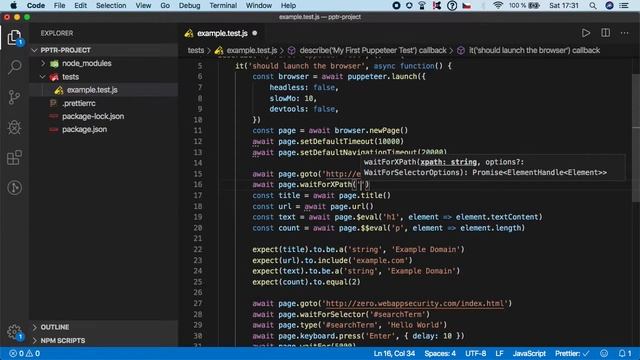Open the View menu
640x360 pixels.
tap(143, 5)
